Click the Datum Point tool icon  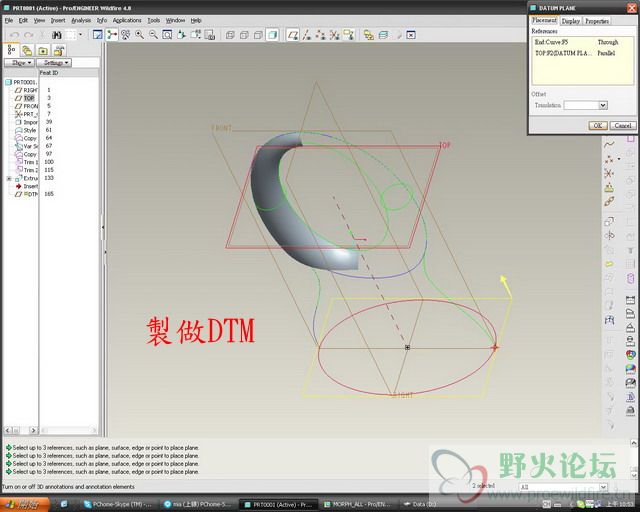pyautogui.click(x=609, y=159)
